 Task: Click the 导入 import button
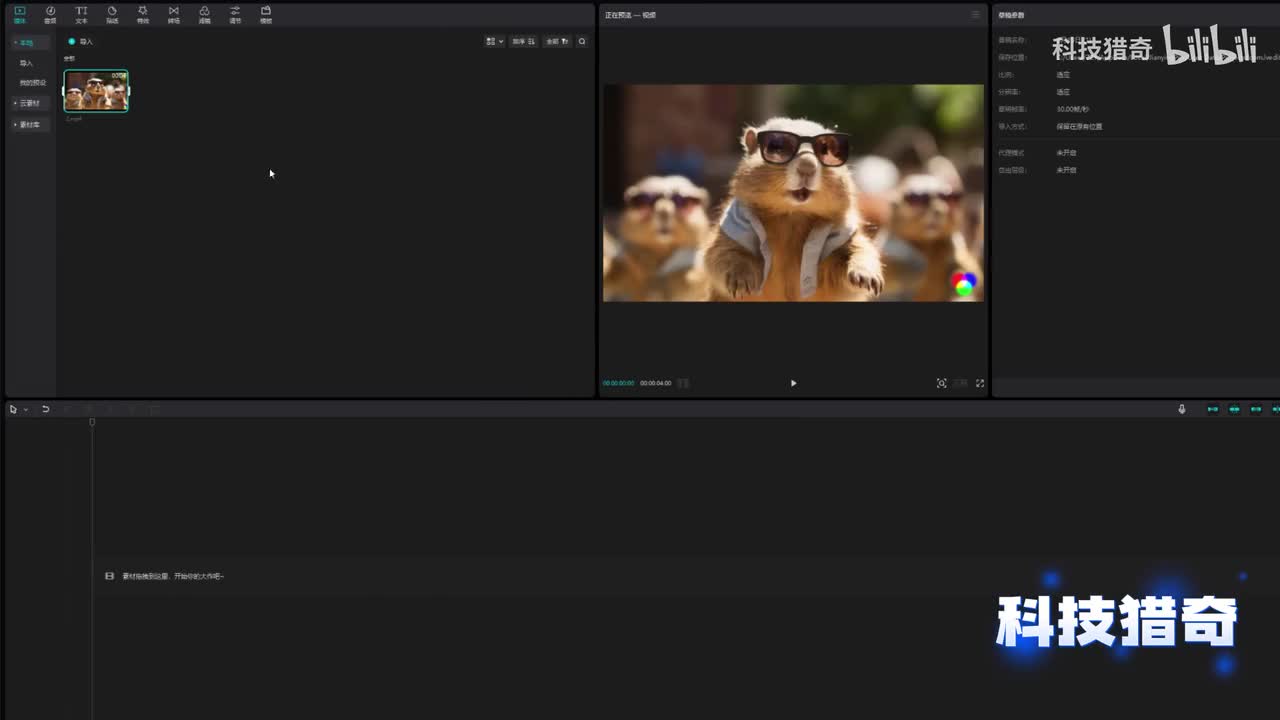point(81,42)
